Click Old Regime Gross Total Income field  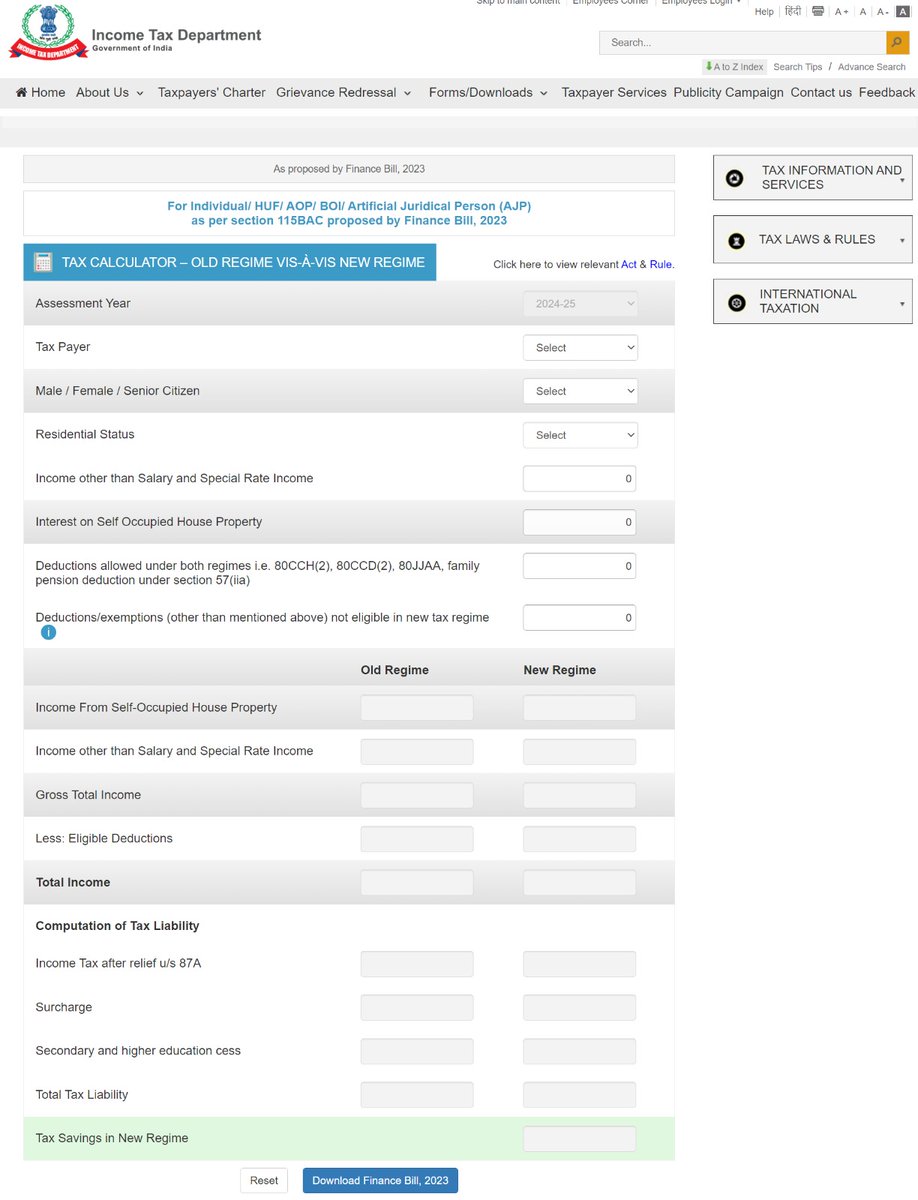click(417, 796)
